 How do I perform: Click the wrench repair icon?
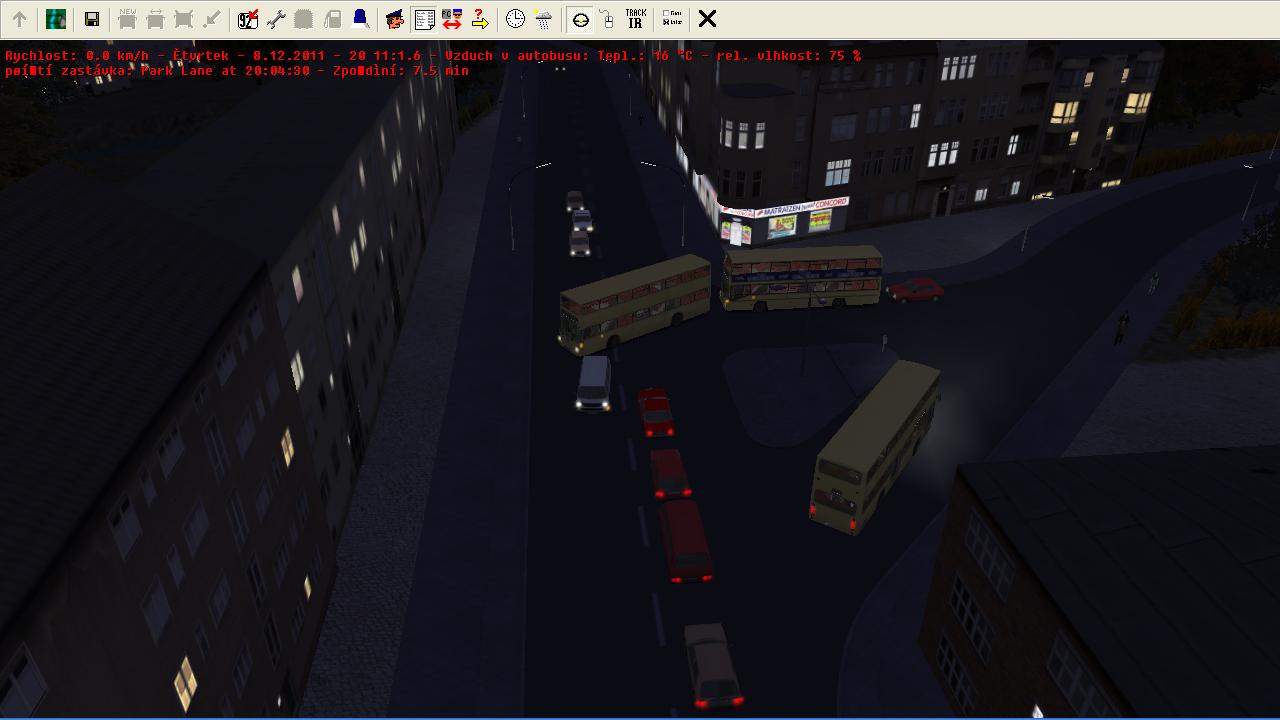(276, 19)
